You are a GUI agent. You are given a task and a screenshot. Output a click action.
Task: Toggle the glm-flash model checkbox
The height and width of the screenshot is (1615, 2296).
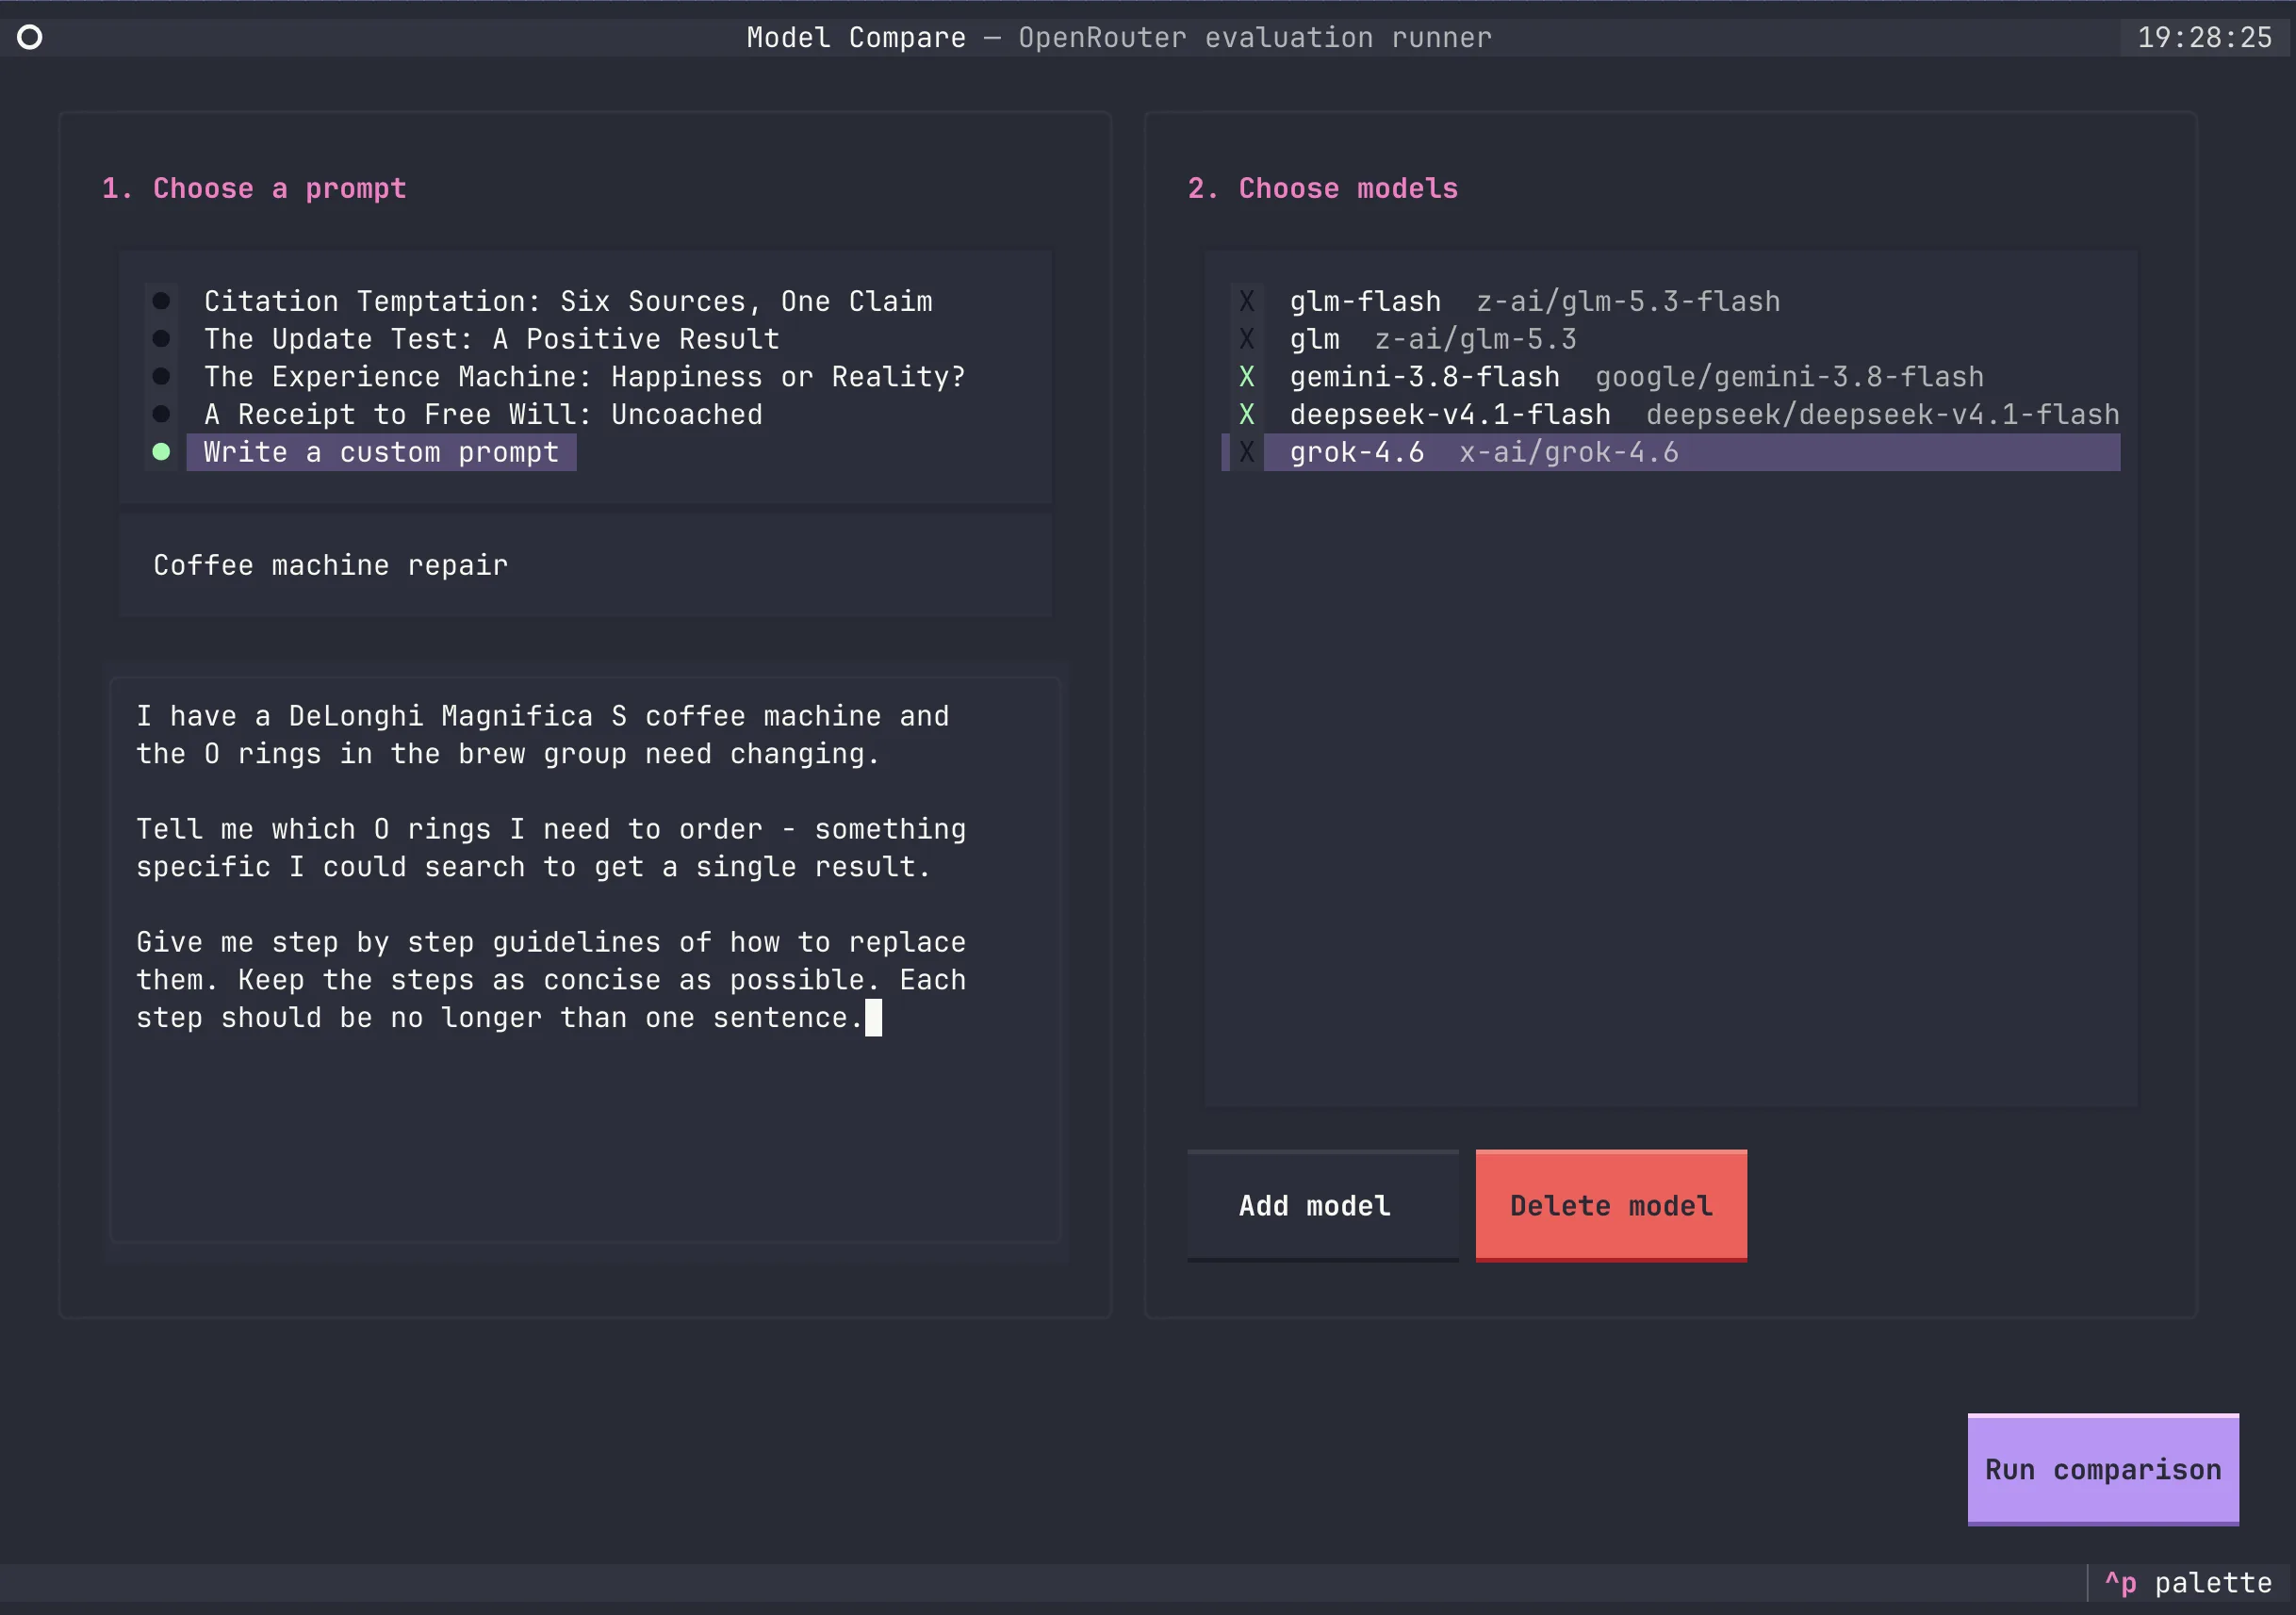pos(1247,301)
